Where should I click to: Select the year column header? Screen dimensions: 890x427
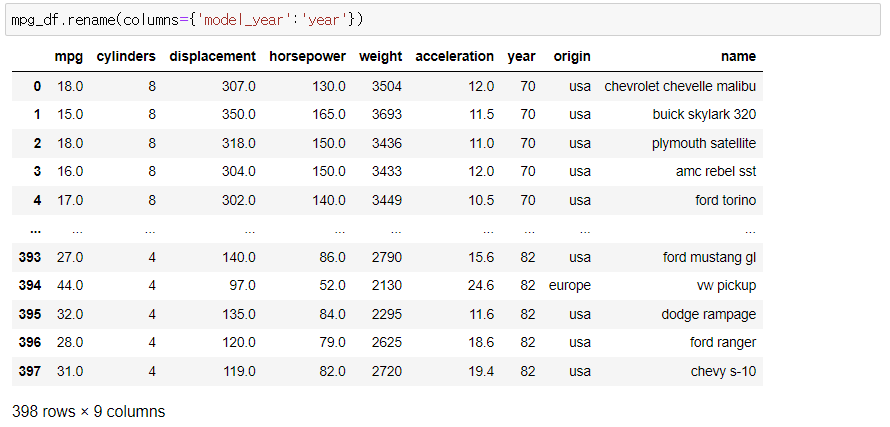[521, 57]
